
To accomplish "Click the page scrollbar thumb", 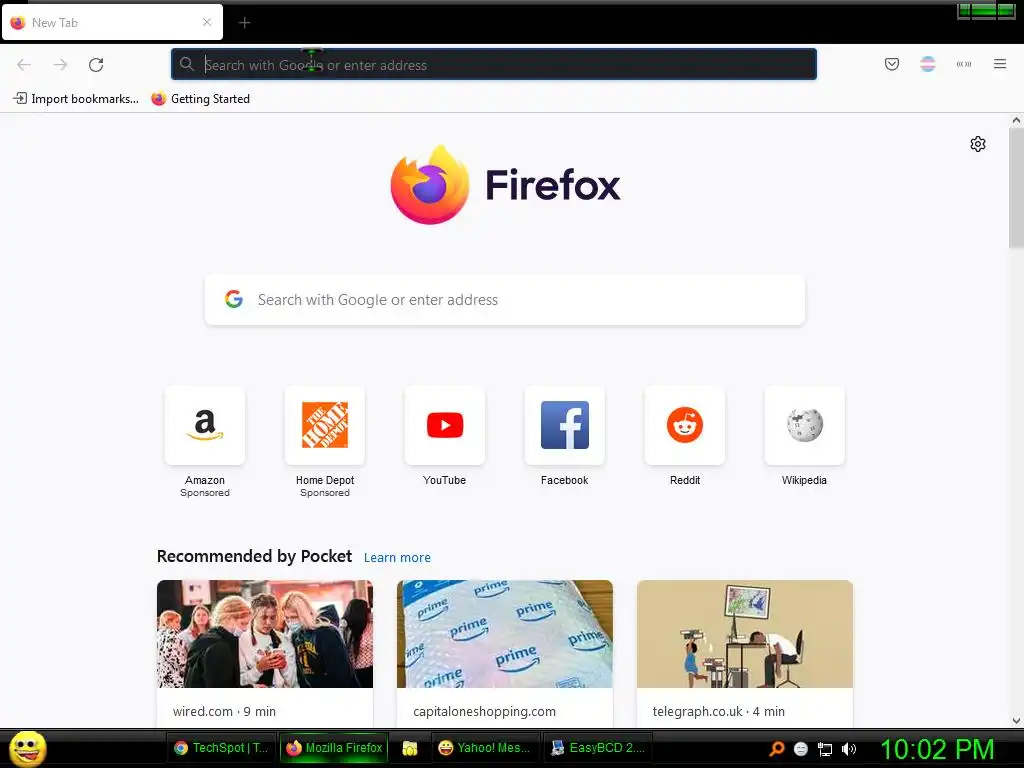I will 1016,188.
